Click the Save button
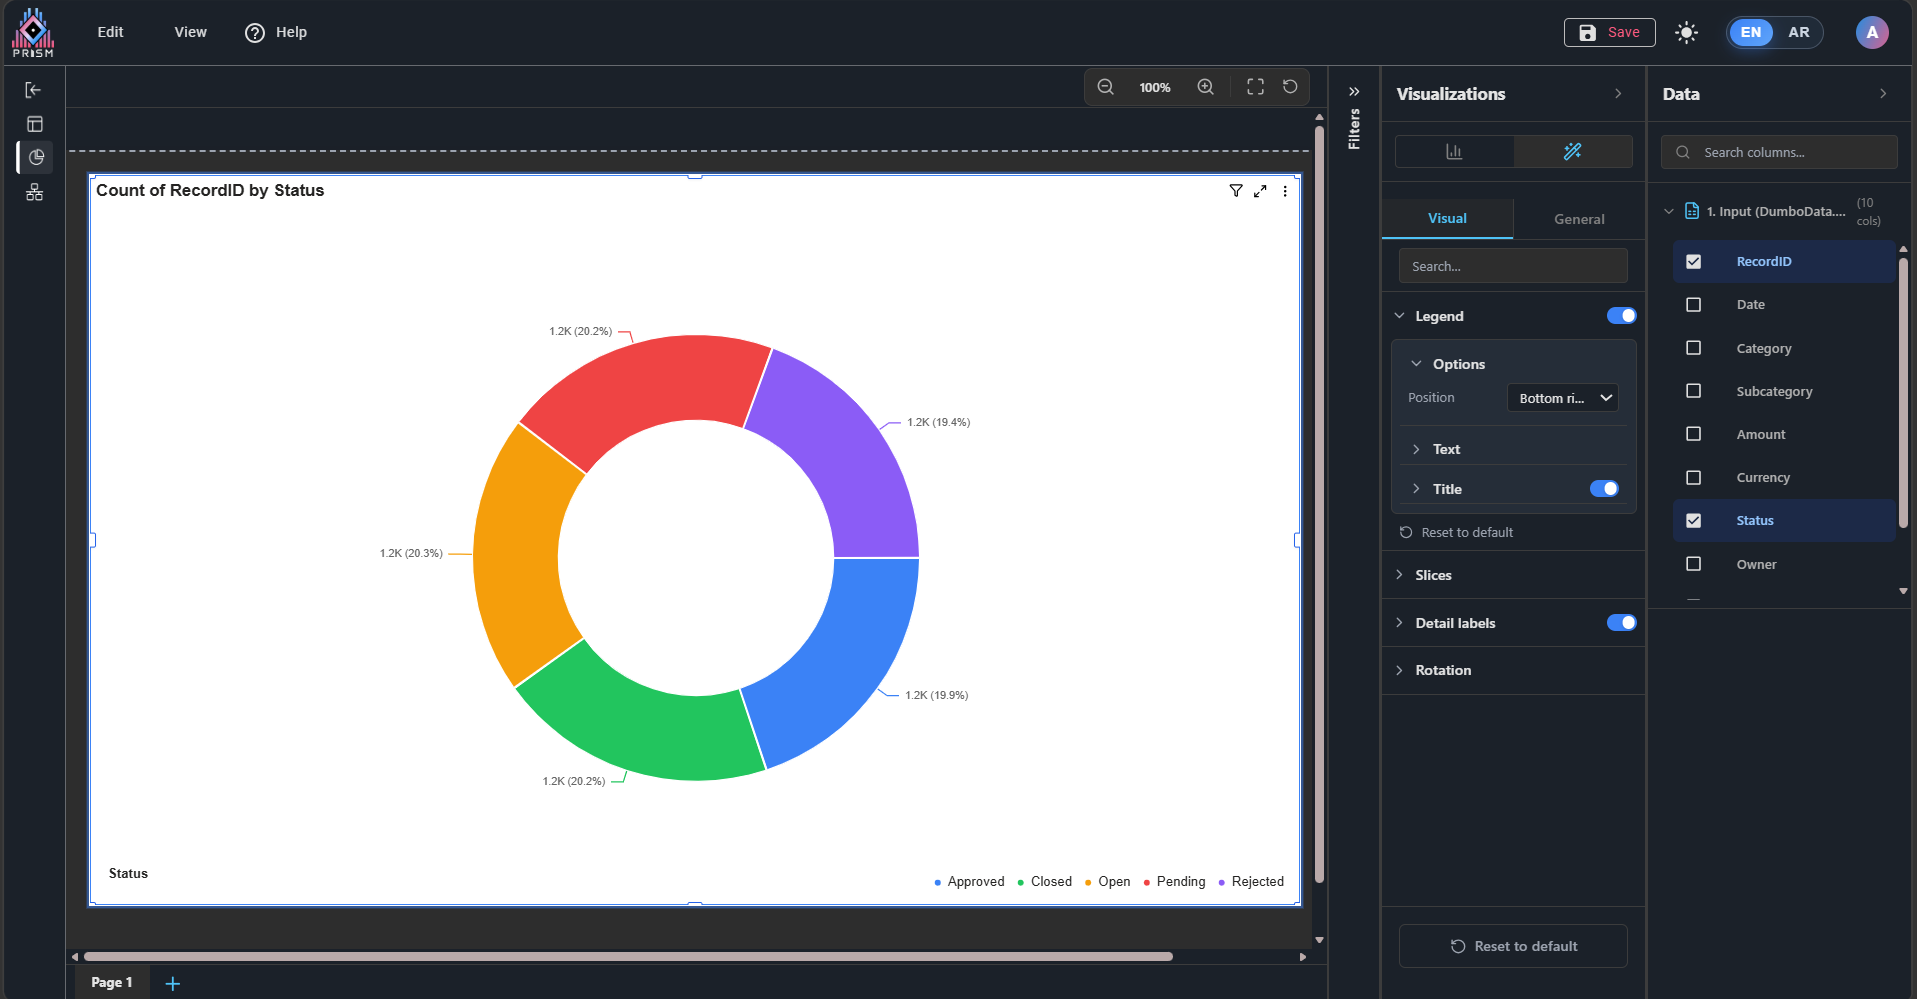The width and height of the screenshot is (1917, 999). pos(1609,32)
